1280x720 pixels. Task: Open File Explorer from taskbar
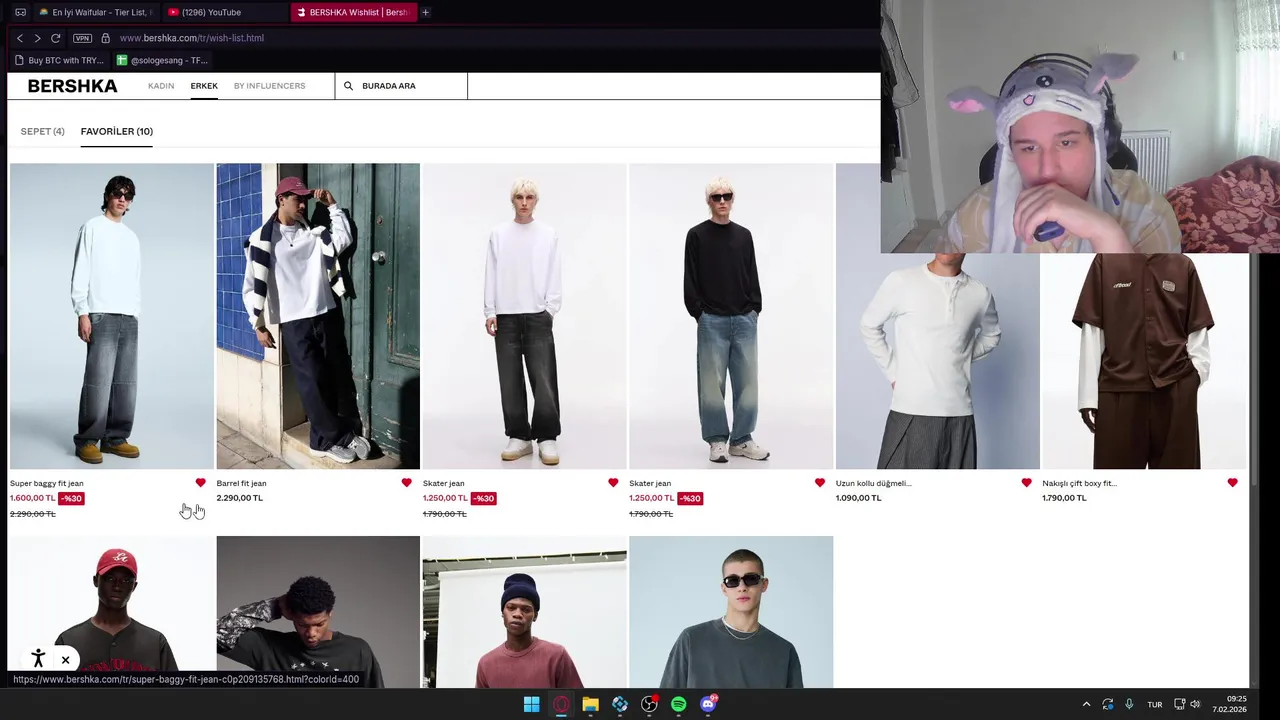[x=590, y=704]
